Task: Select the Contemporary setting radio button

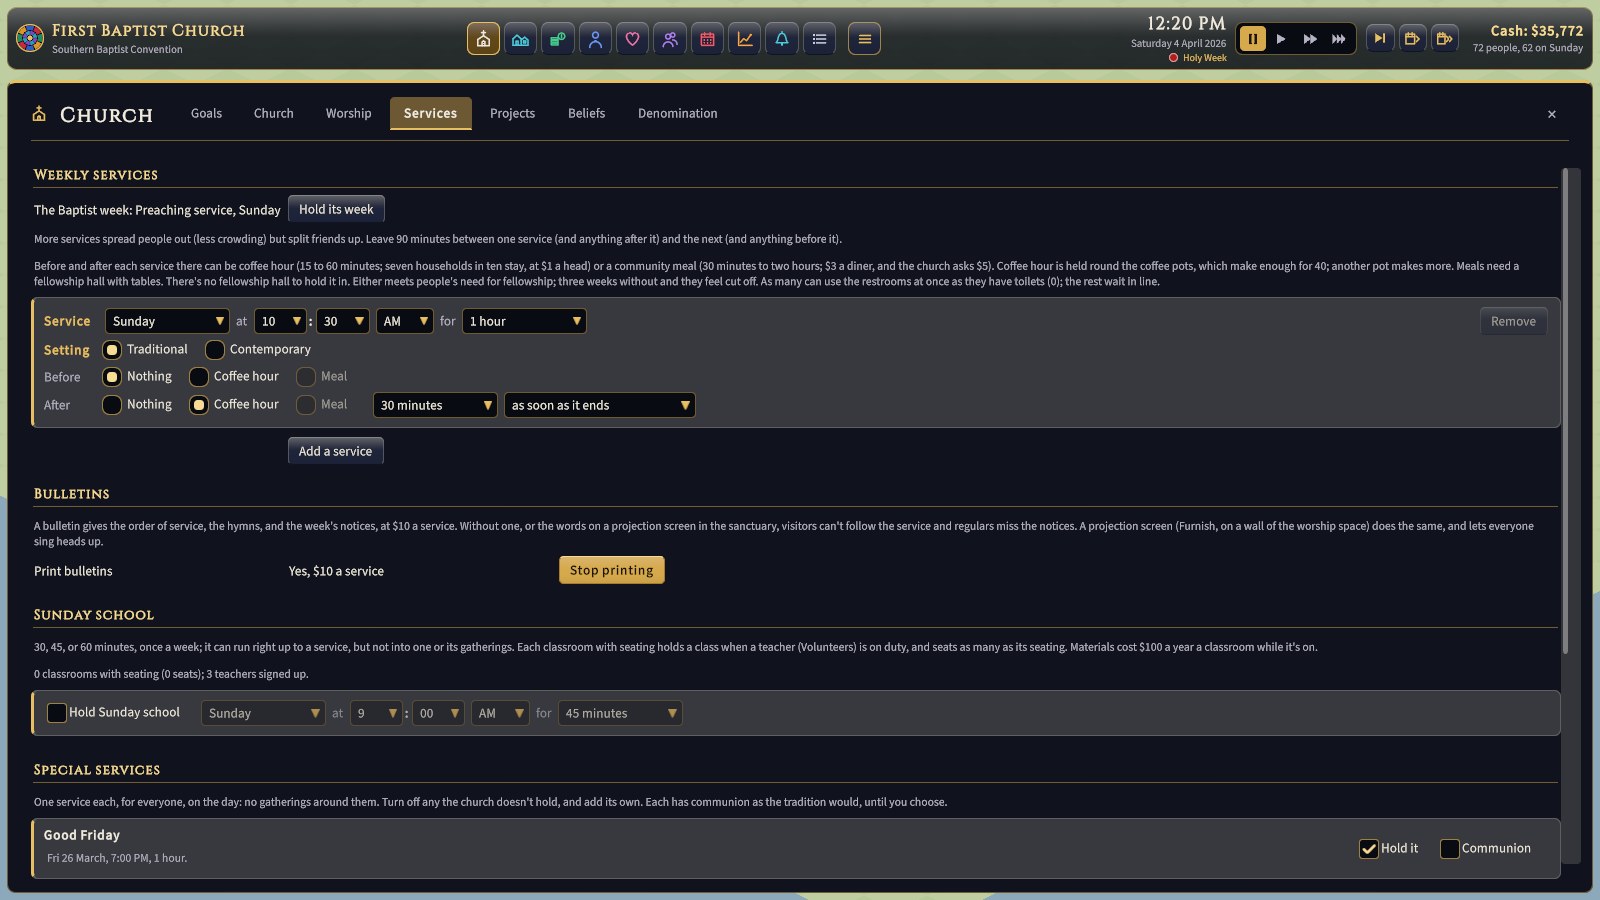Action: click(x=215, y=350)
